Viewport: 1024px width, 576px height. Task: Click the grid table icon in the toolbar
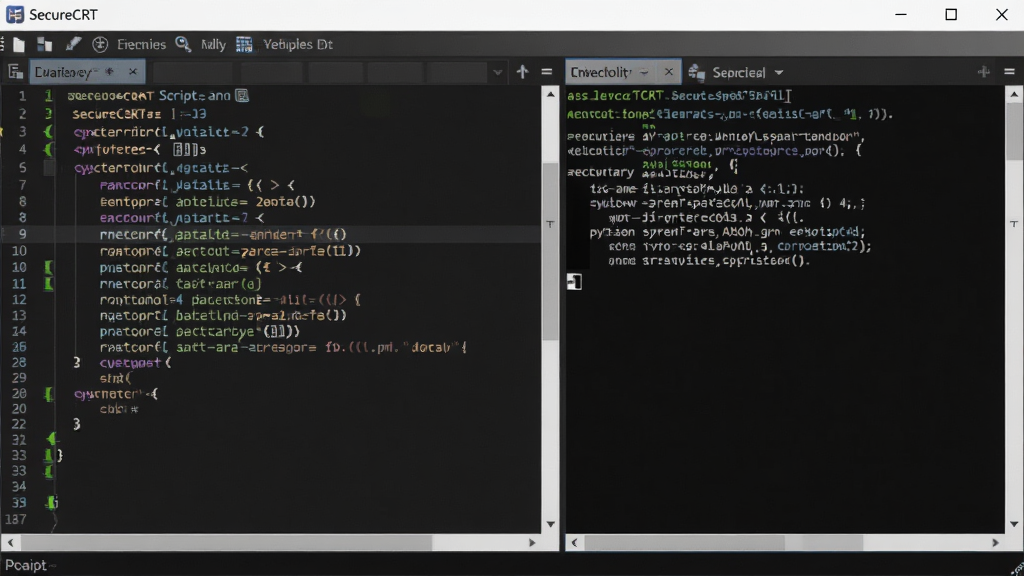point(244,44)
